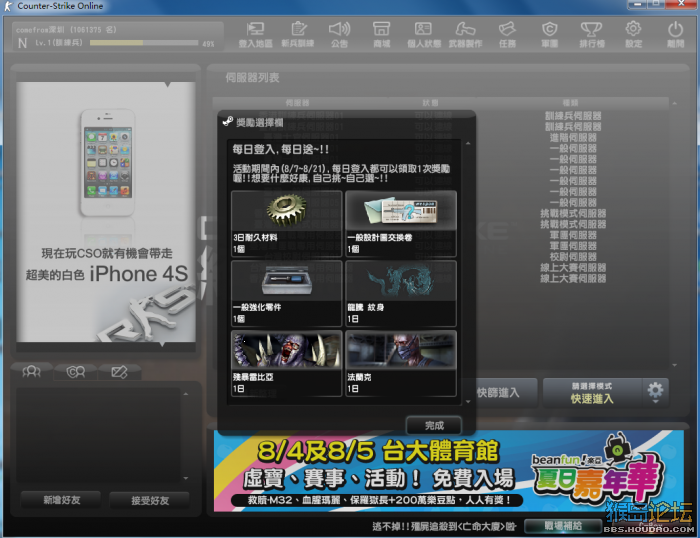Select the 一般強化零件 reward
Viewport: 700px width, 538px height.
[287, 293]
